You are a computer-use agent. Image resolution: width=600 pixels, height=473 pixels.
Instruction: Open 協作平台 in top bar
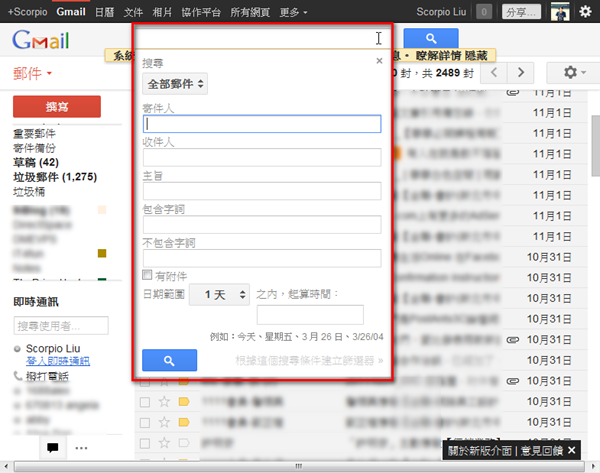[201, 12]
